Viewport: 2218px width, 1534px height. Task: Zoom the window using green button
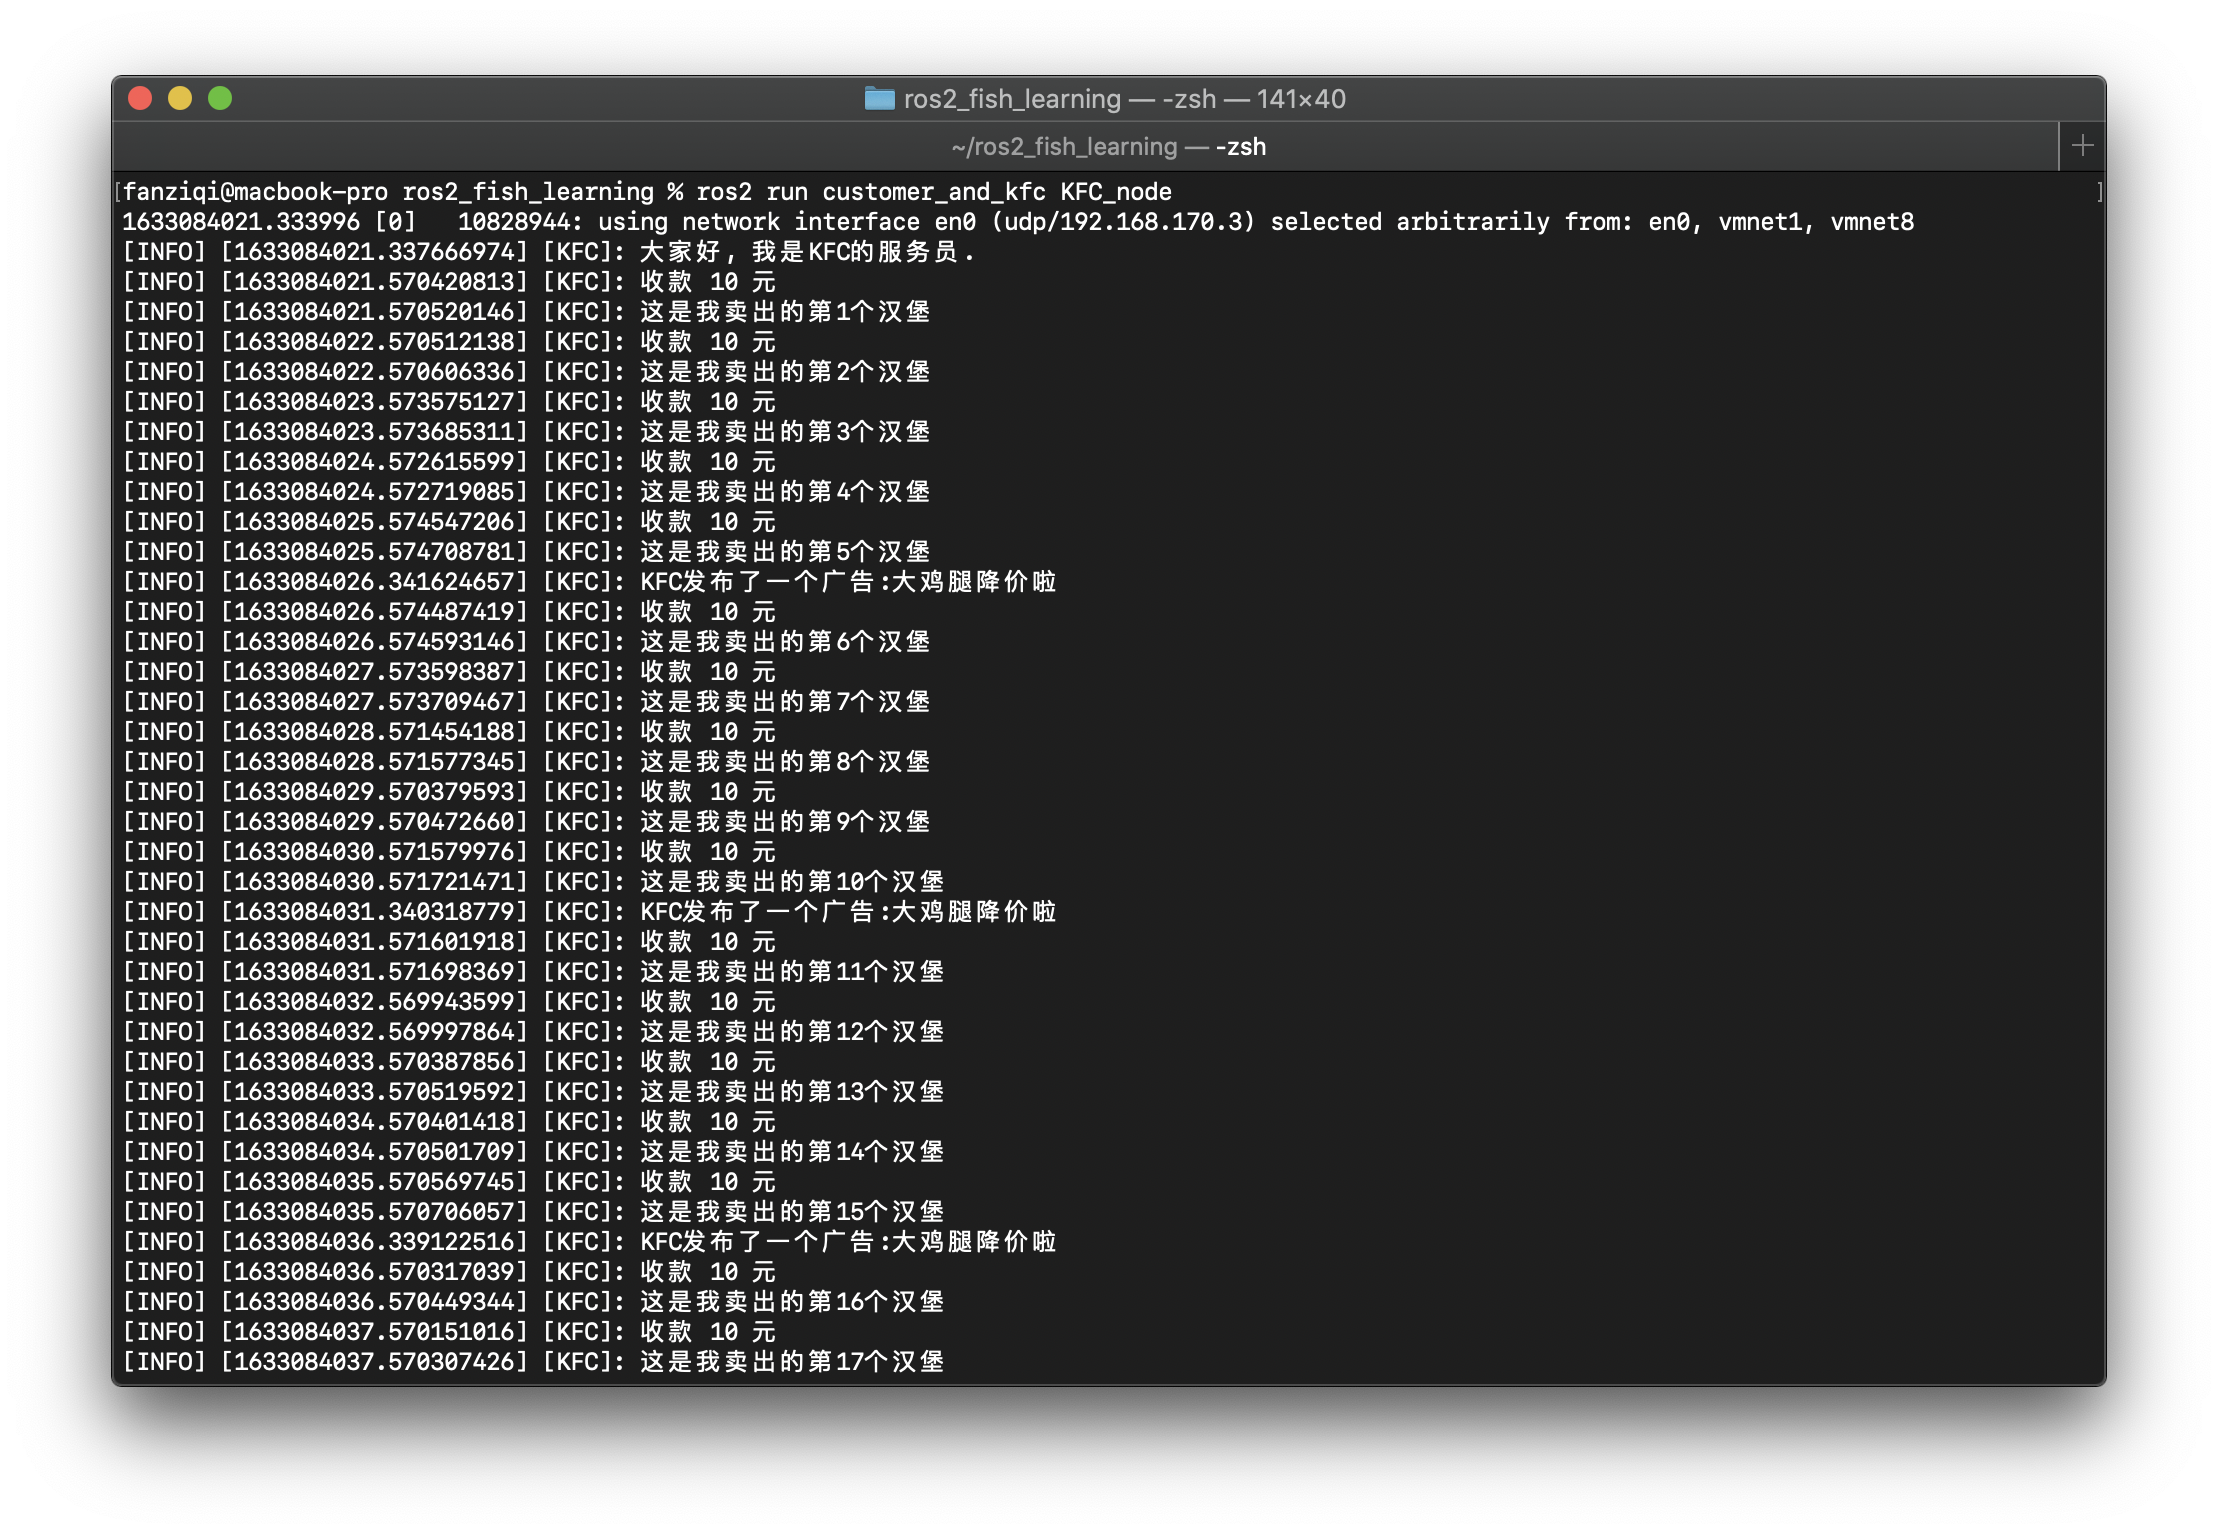(220, 98)
